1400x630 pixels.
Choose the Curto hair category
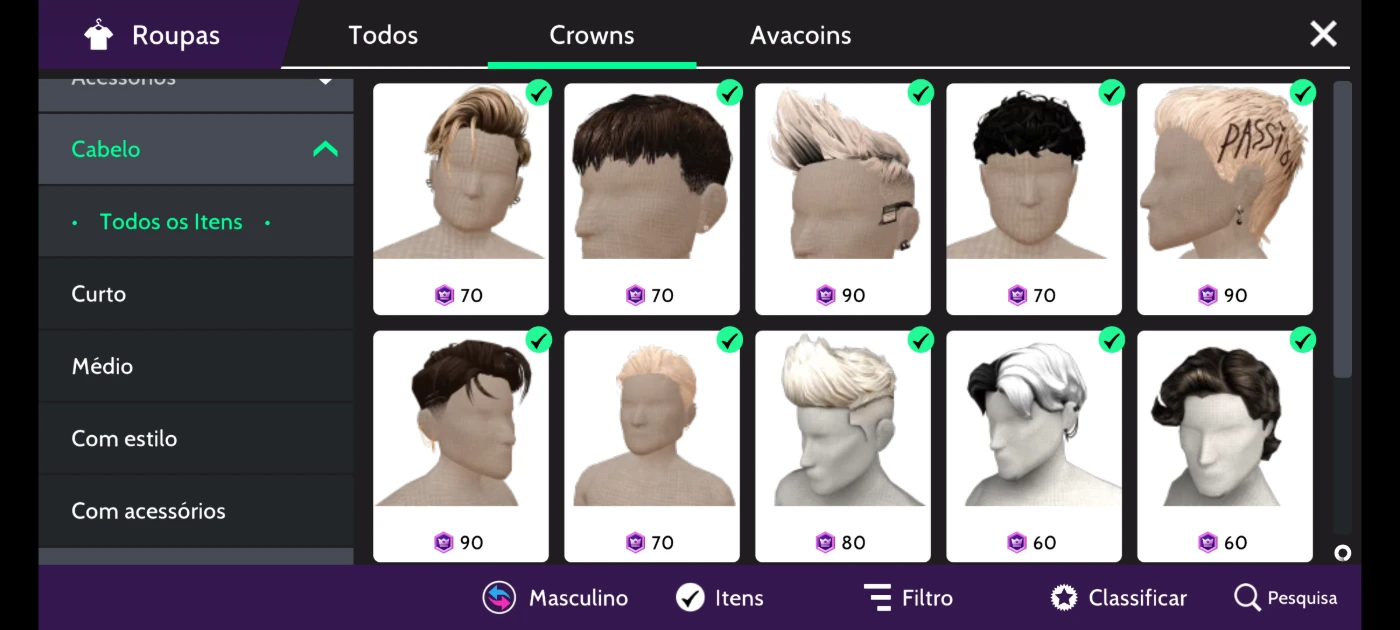tap(196, 294)
